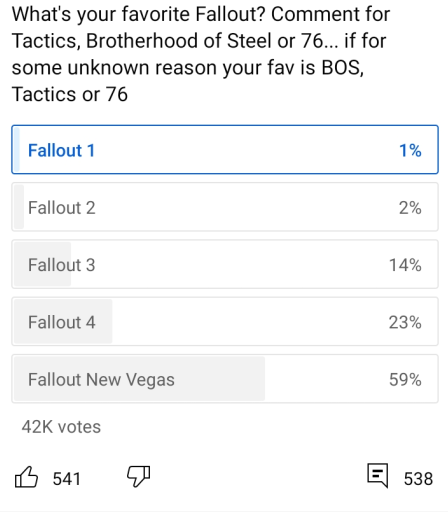
Task: Click the 541 like count
Action: point(67,479)
